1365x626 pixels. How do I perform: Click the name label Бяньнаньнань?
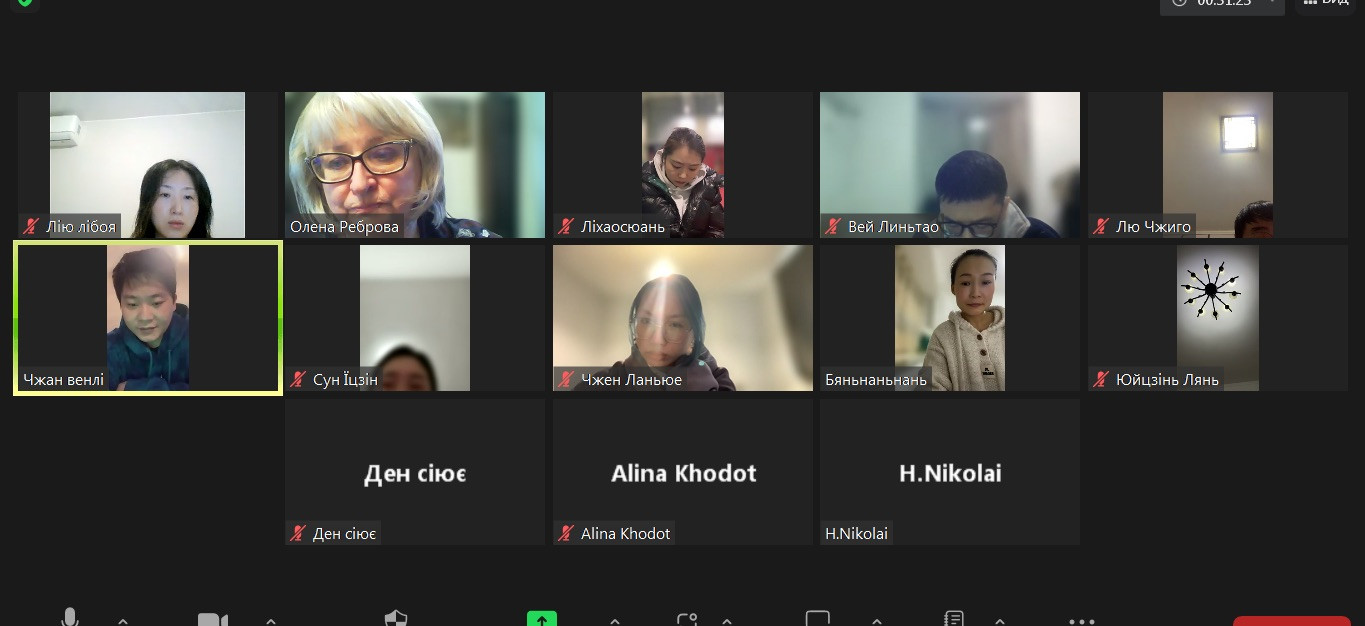(x=876, y=380)
